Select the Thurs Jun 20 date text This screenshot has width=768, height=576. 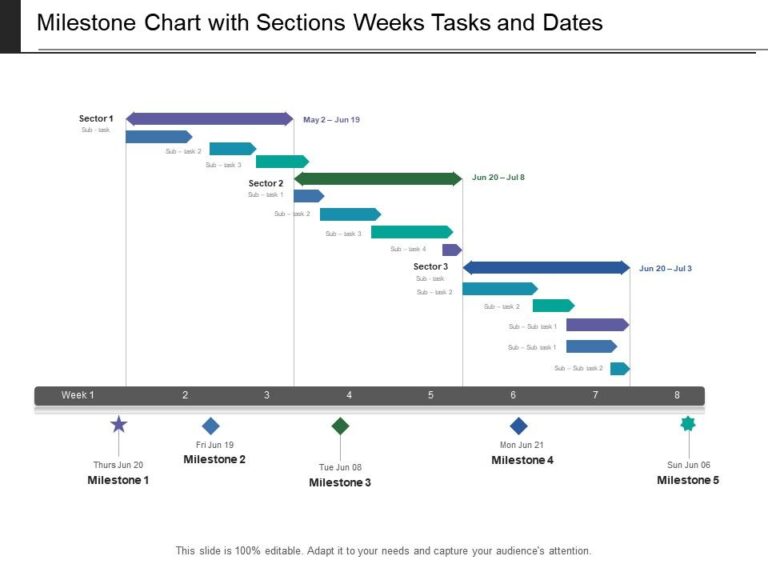pos(118,465)
